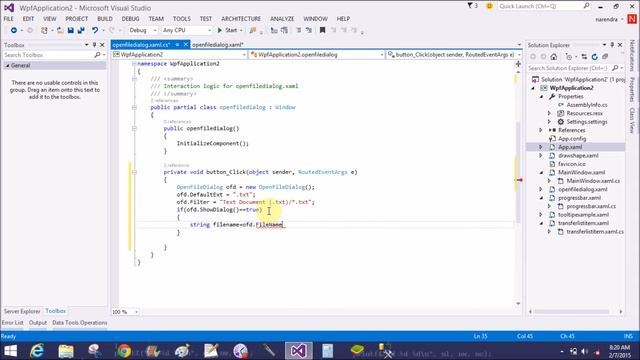
Task: Open the Output tab
Action: pos(38,322)
